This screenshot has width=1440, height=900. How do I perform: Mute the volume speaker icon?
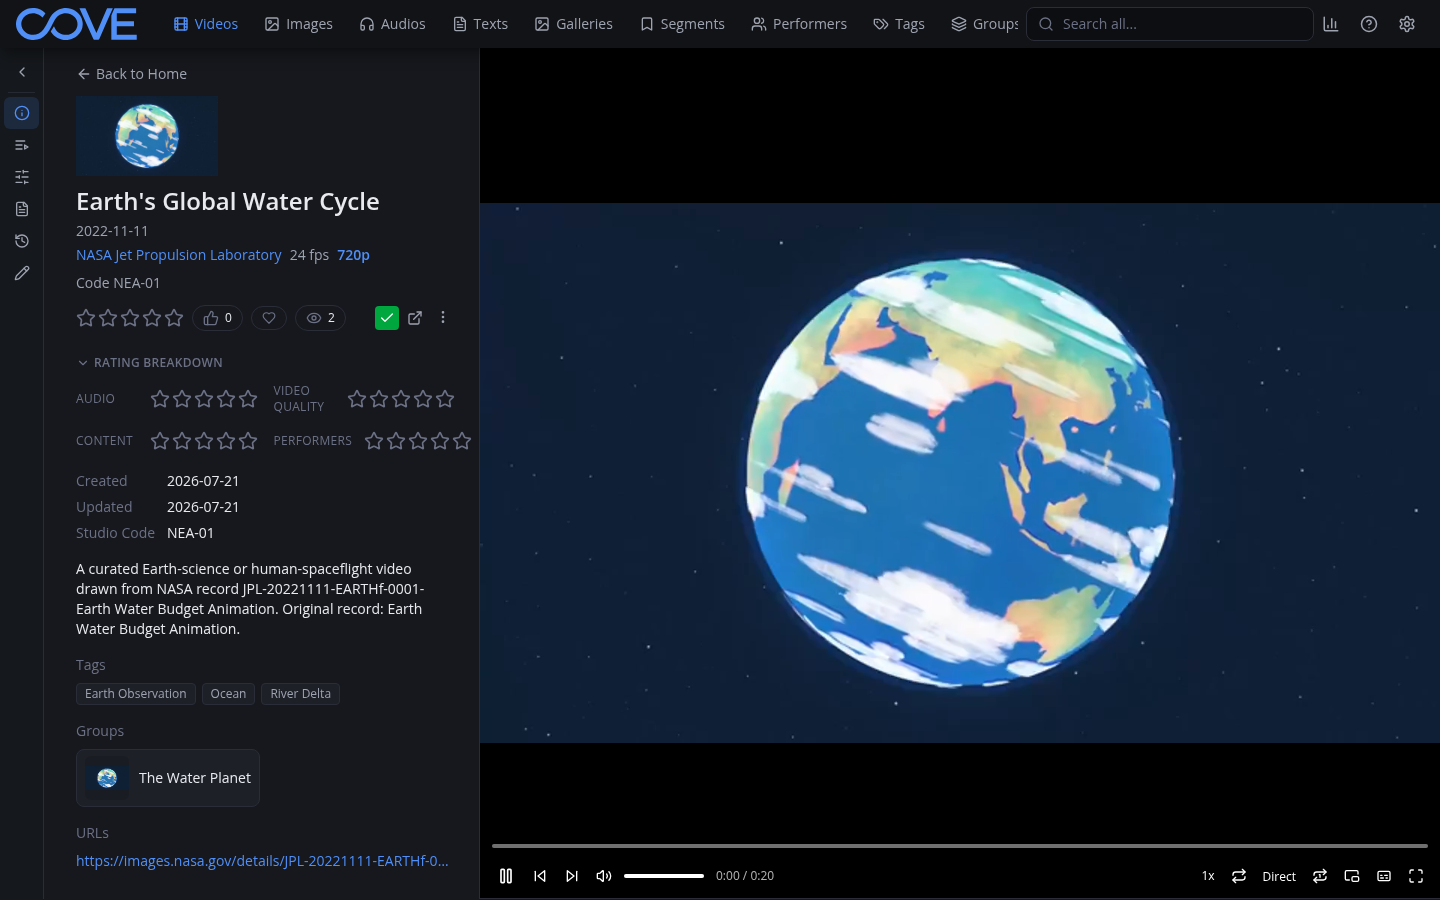coord(604,876)
